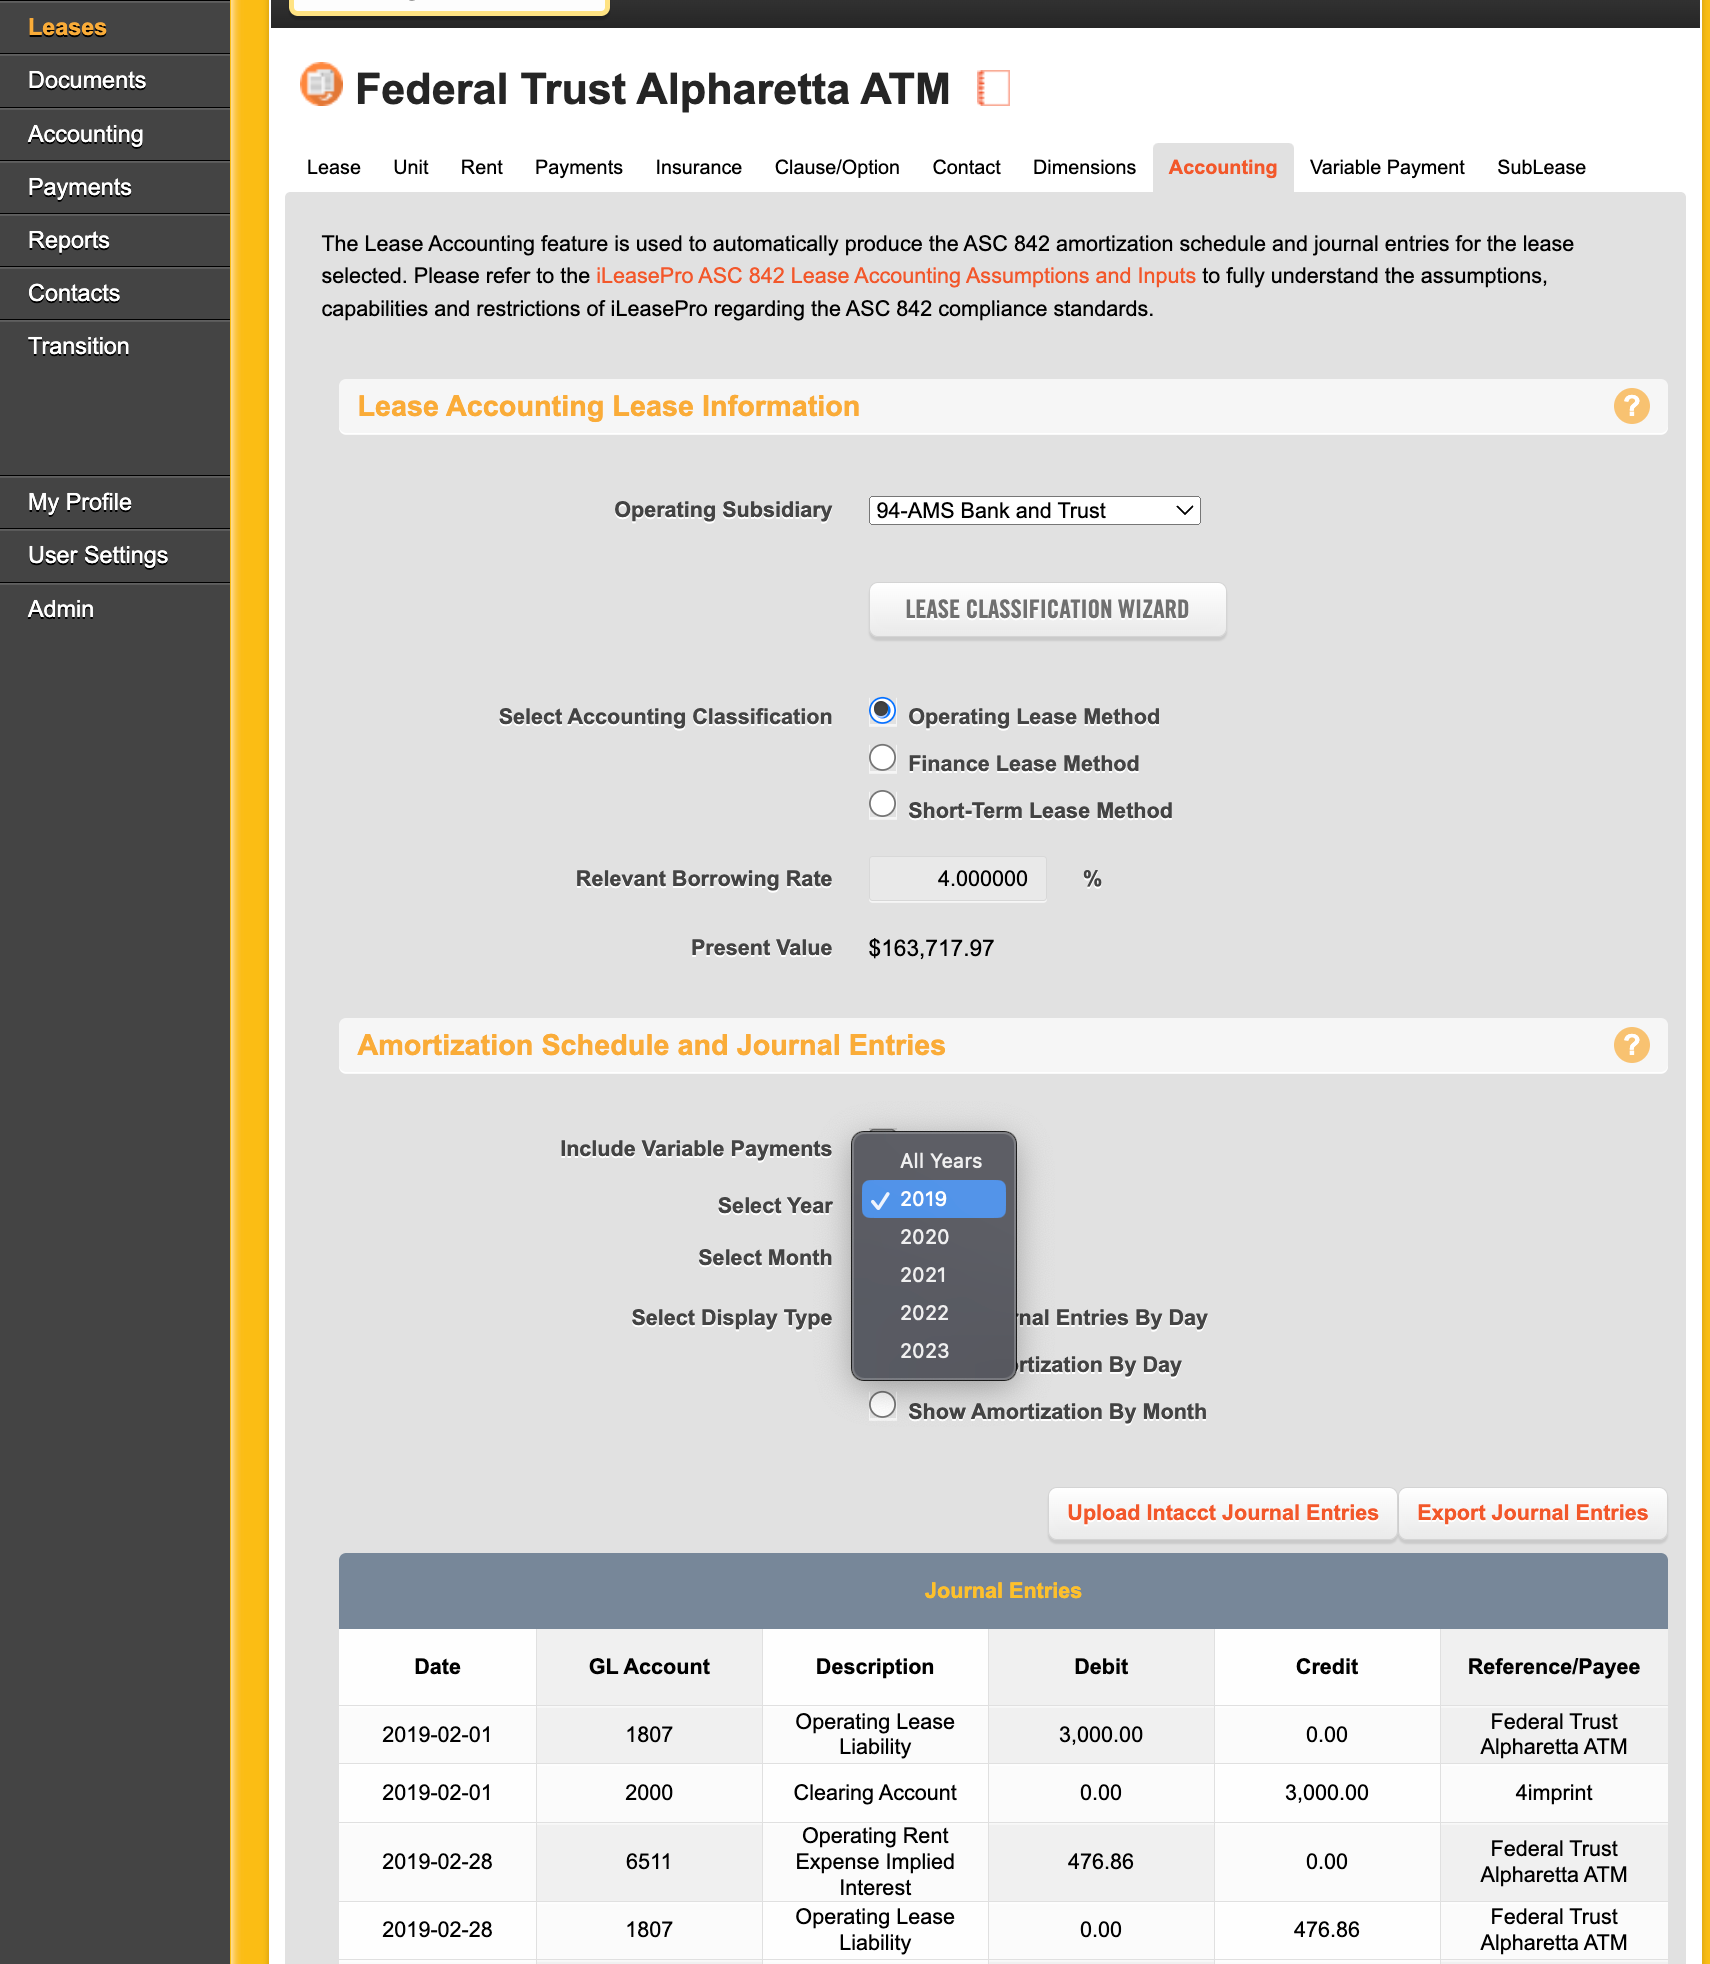Choose 2022 in the year list
The height and width of the screenshot is (1964, 1710).
[934, 1313]
